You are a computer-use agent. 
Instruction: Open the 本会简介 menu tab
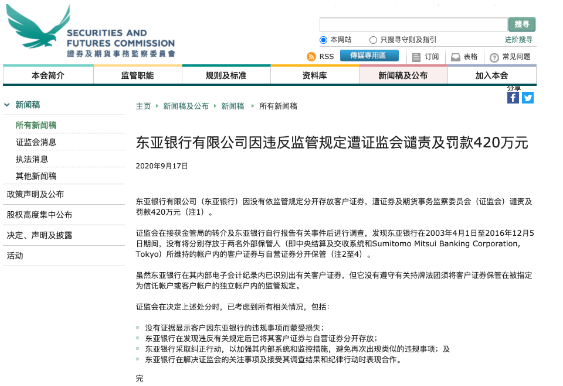[48, 75]
